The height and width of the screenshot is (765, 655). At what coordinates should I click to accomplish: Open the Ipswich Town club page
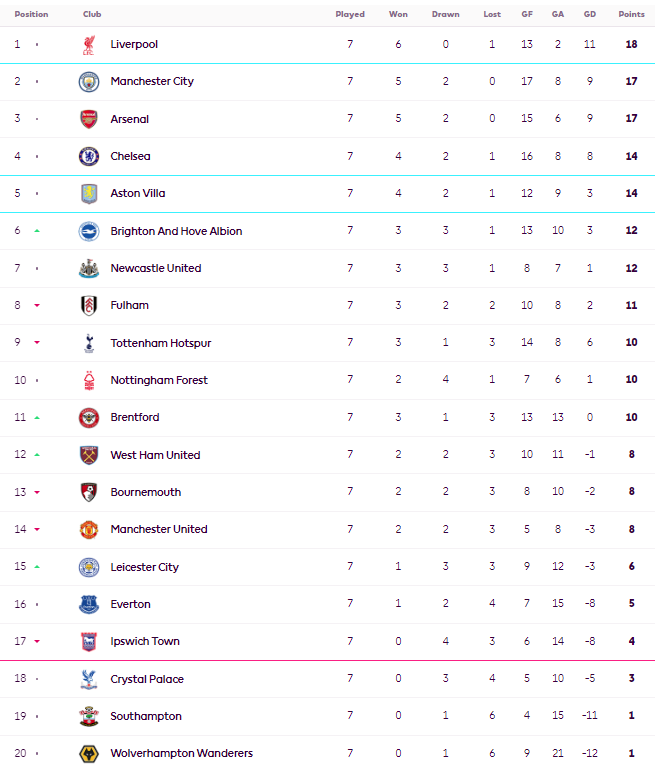(145, 641)
